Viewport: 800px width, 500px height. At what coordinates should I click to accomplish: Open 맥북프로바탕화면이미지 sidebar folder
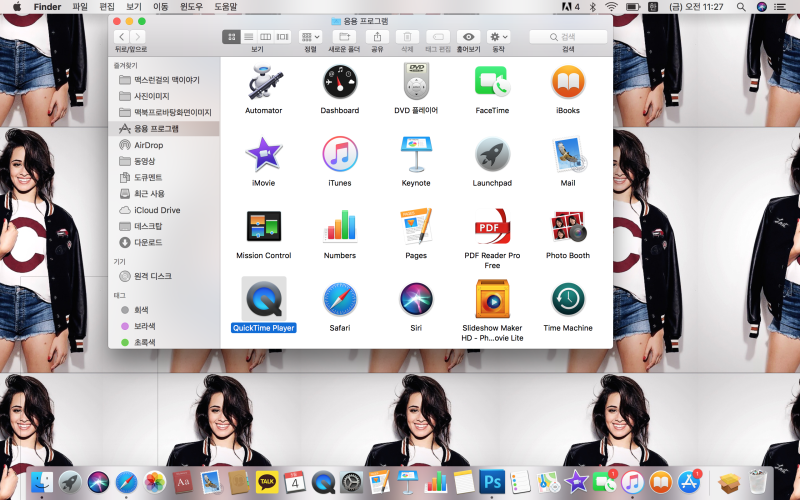tap(164, 112)
